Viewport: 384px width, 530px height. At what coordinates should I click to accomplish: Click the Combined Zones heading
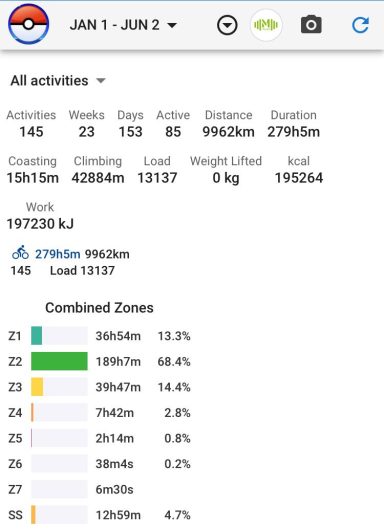(99, 308)
